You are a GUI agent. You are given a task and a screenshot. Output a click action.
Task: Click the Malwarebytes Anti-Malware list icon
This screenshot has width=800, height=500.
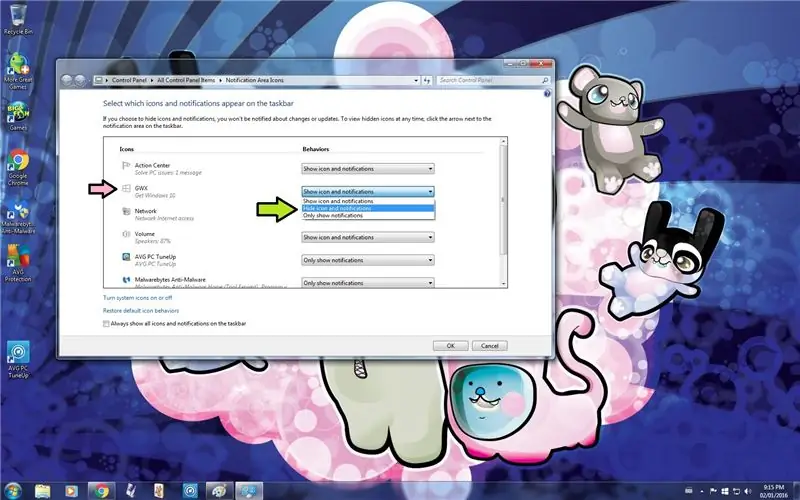click(126, 280)
